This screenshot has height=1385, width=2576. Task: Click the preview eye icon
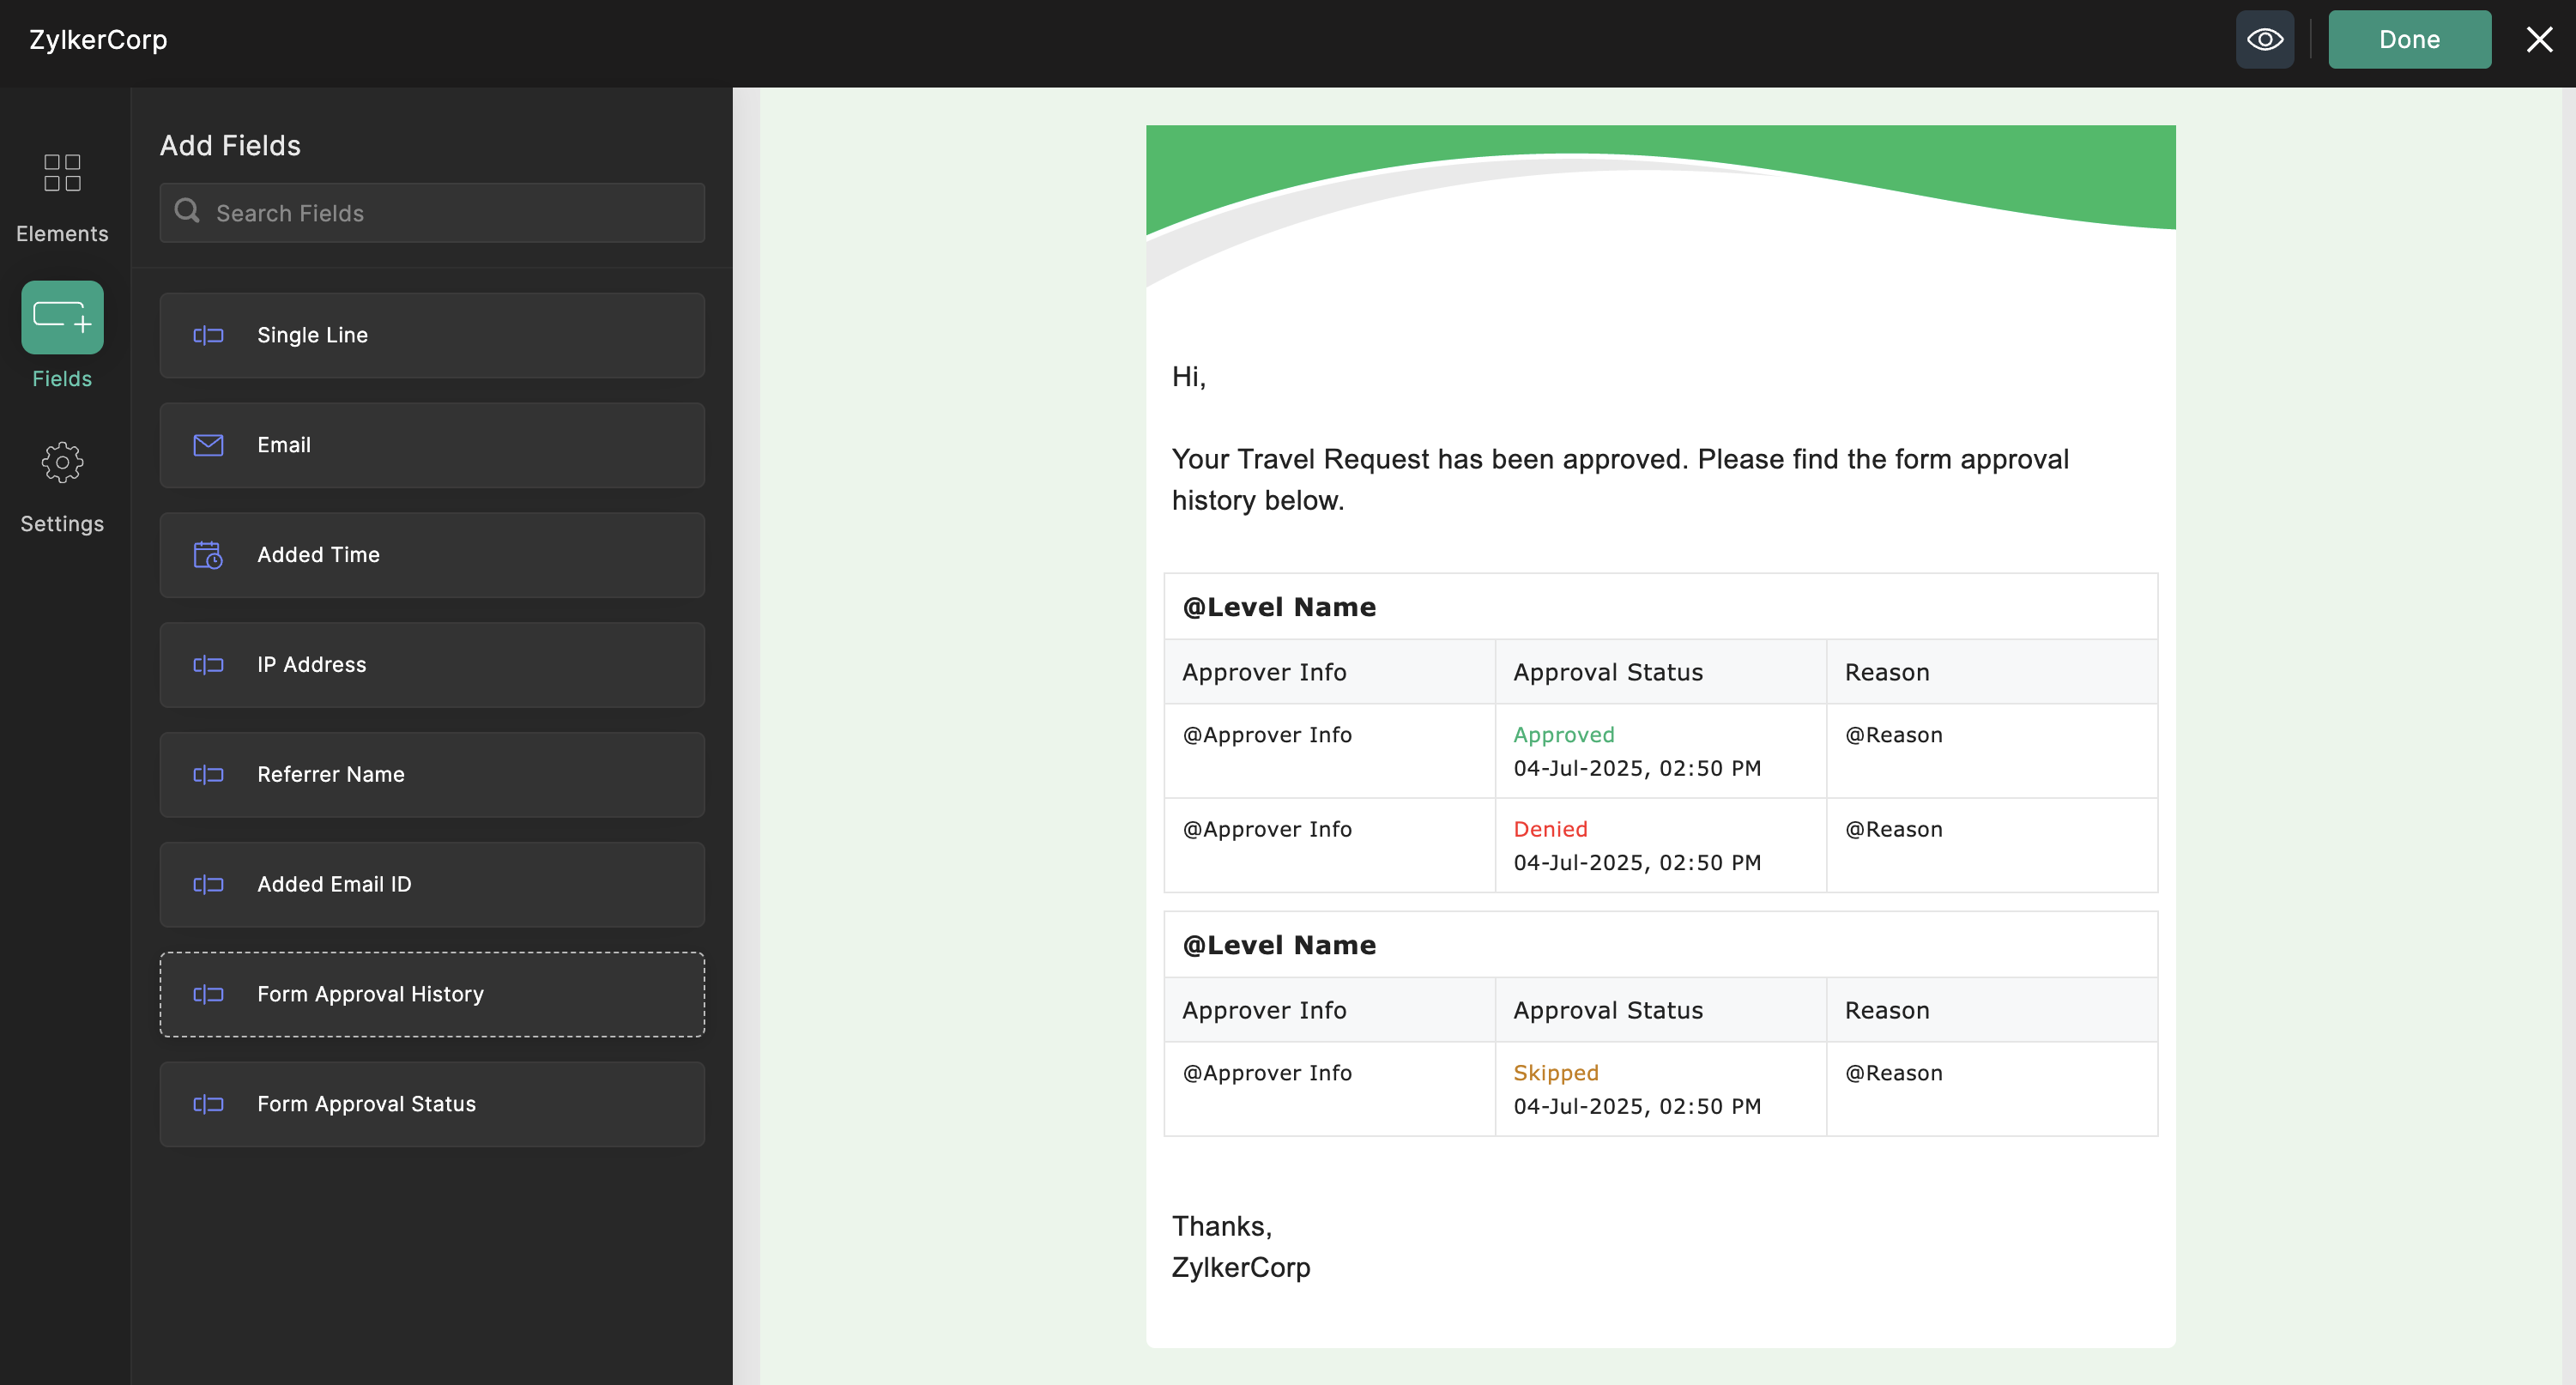coord(2264,39)
